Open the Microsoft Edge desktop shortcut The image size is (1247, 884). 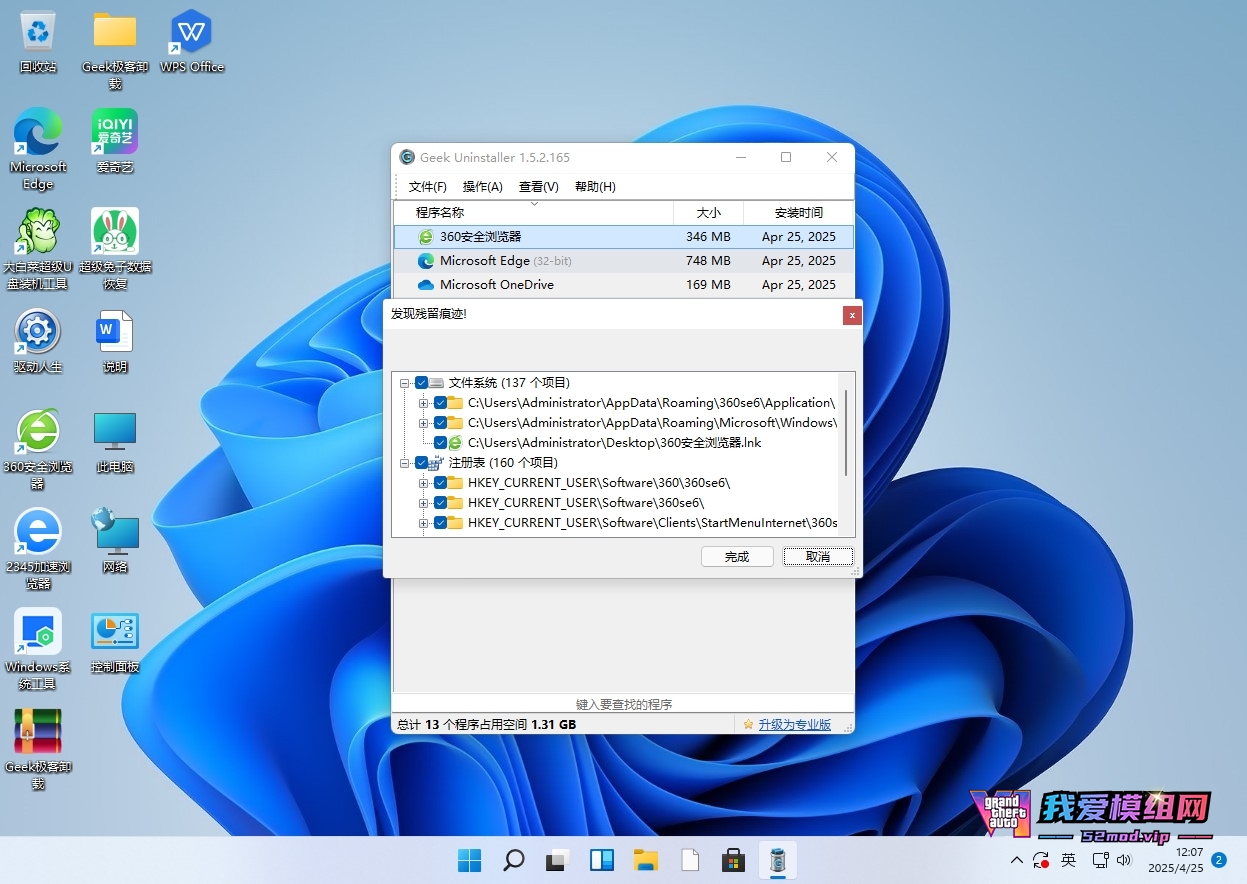pos(38,149)
